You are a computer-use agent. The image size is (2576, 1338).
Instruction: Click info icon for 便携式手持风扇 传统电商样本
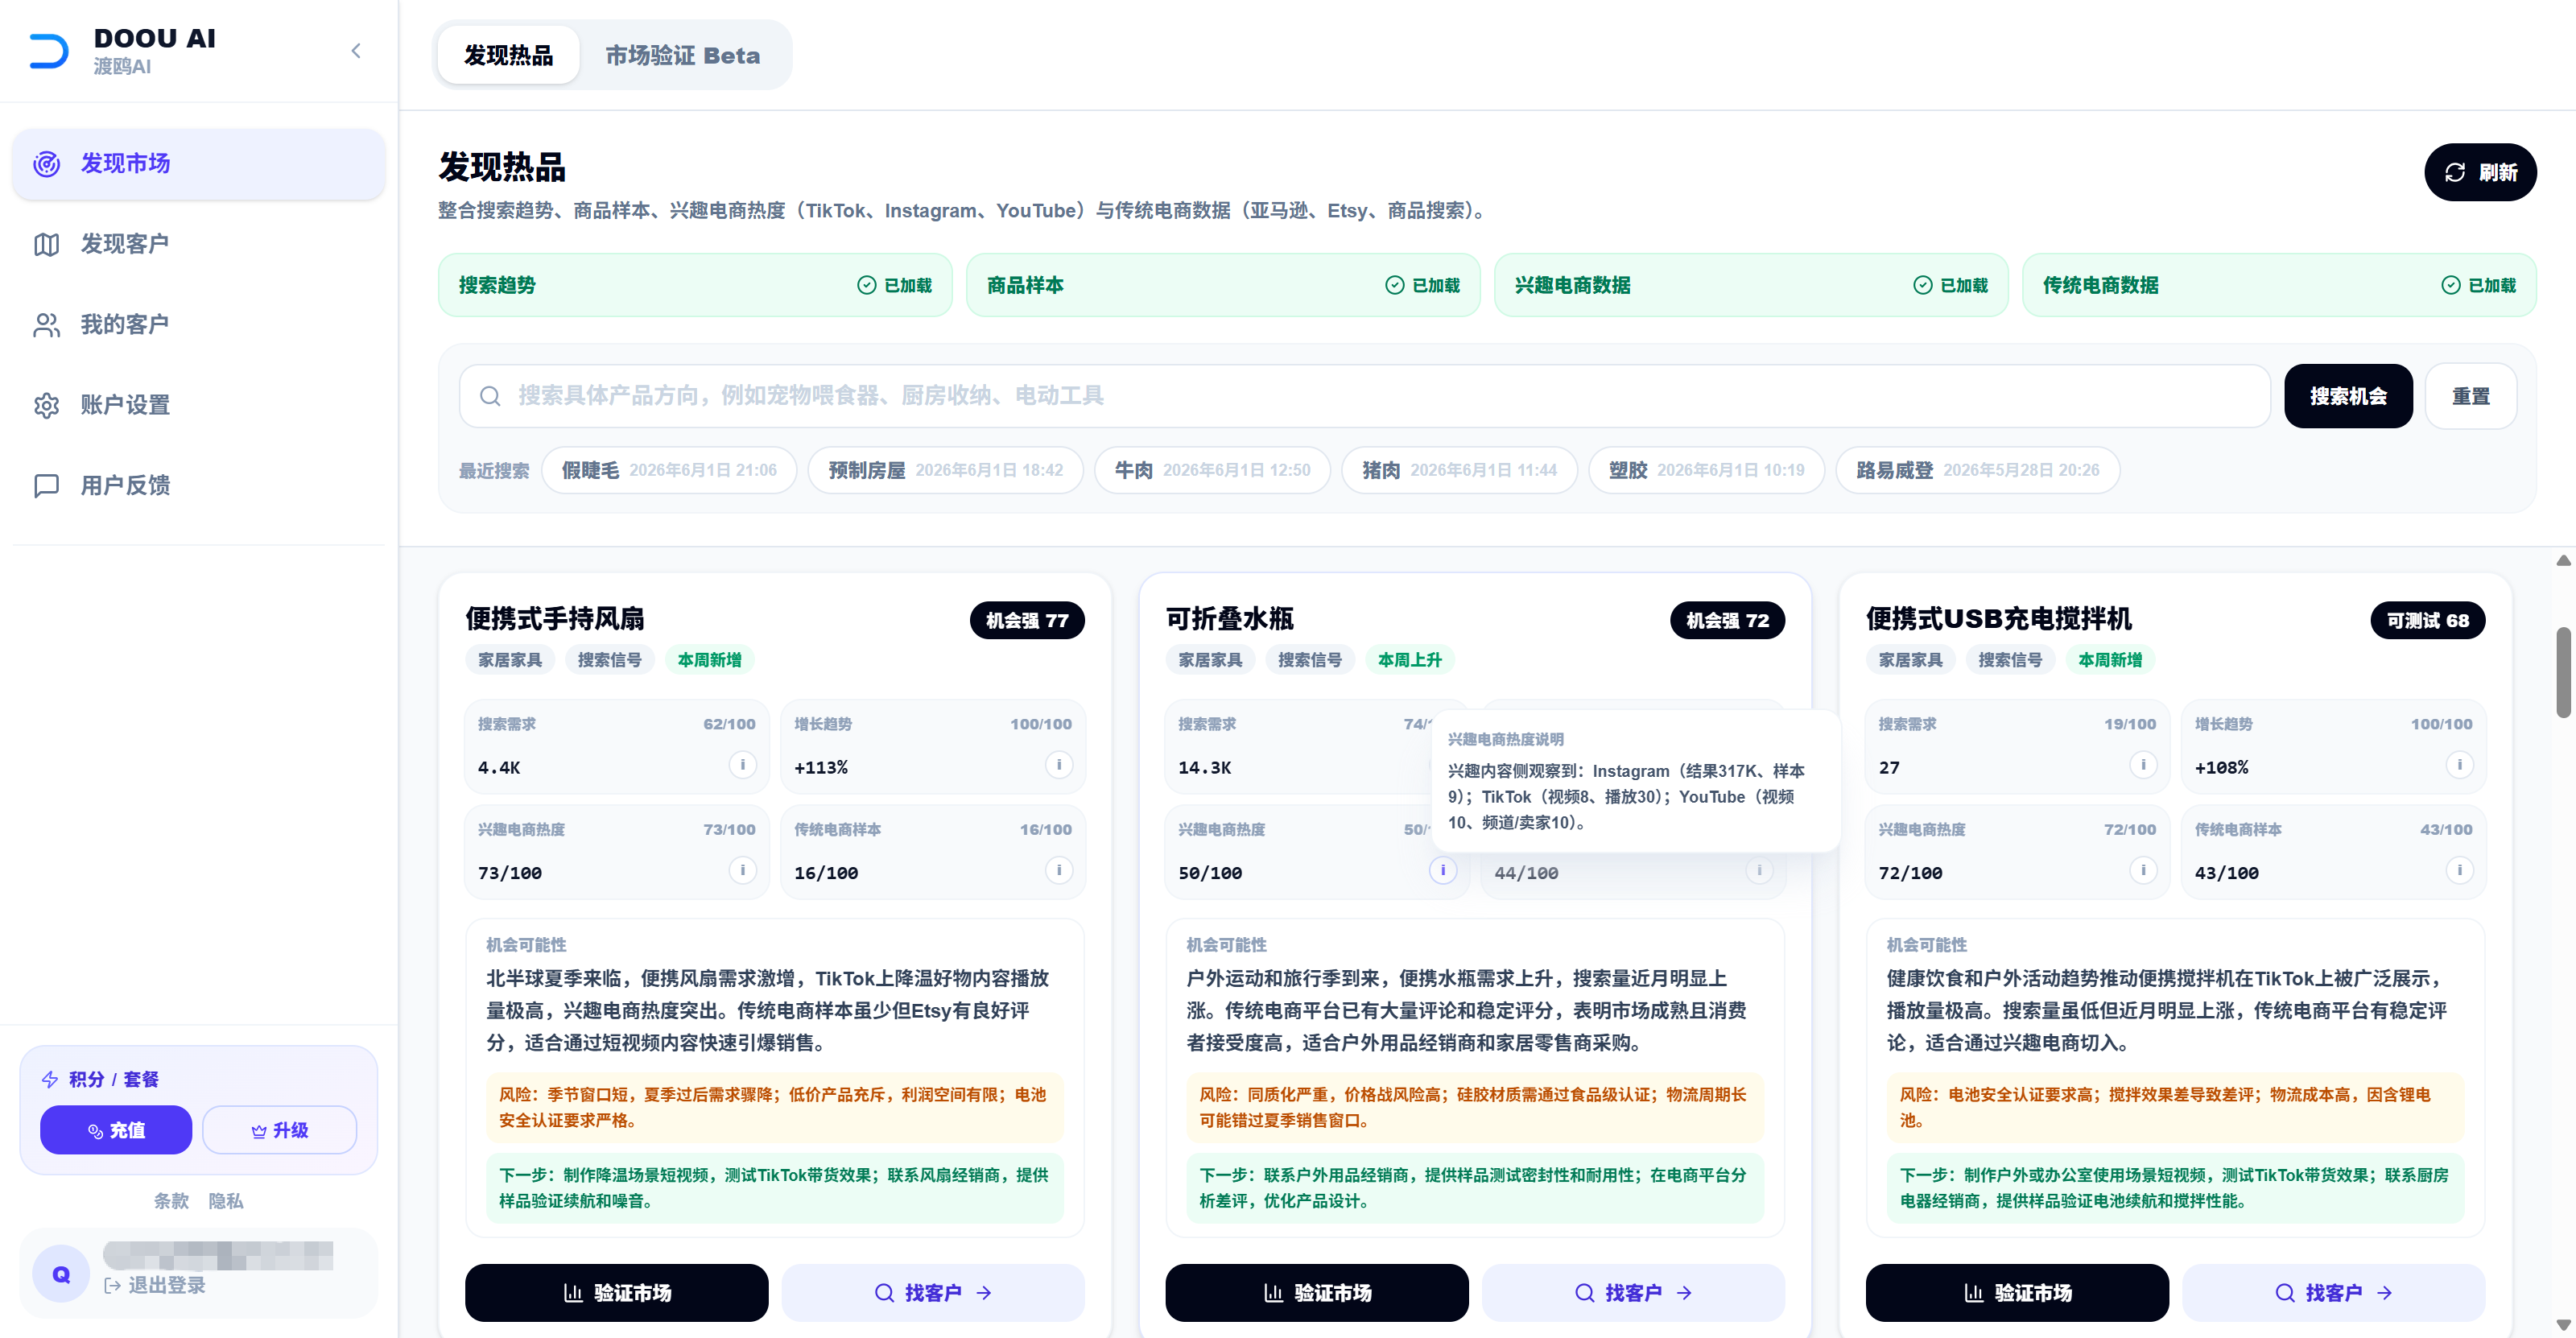point(1059,870)
